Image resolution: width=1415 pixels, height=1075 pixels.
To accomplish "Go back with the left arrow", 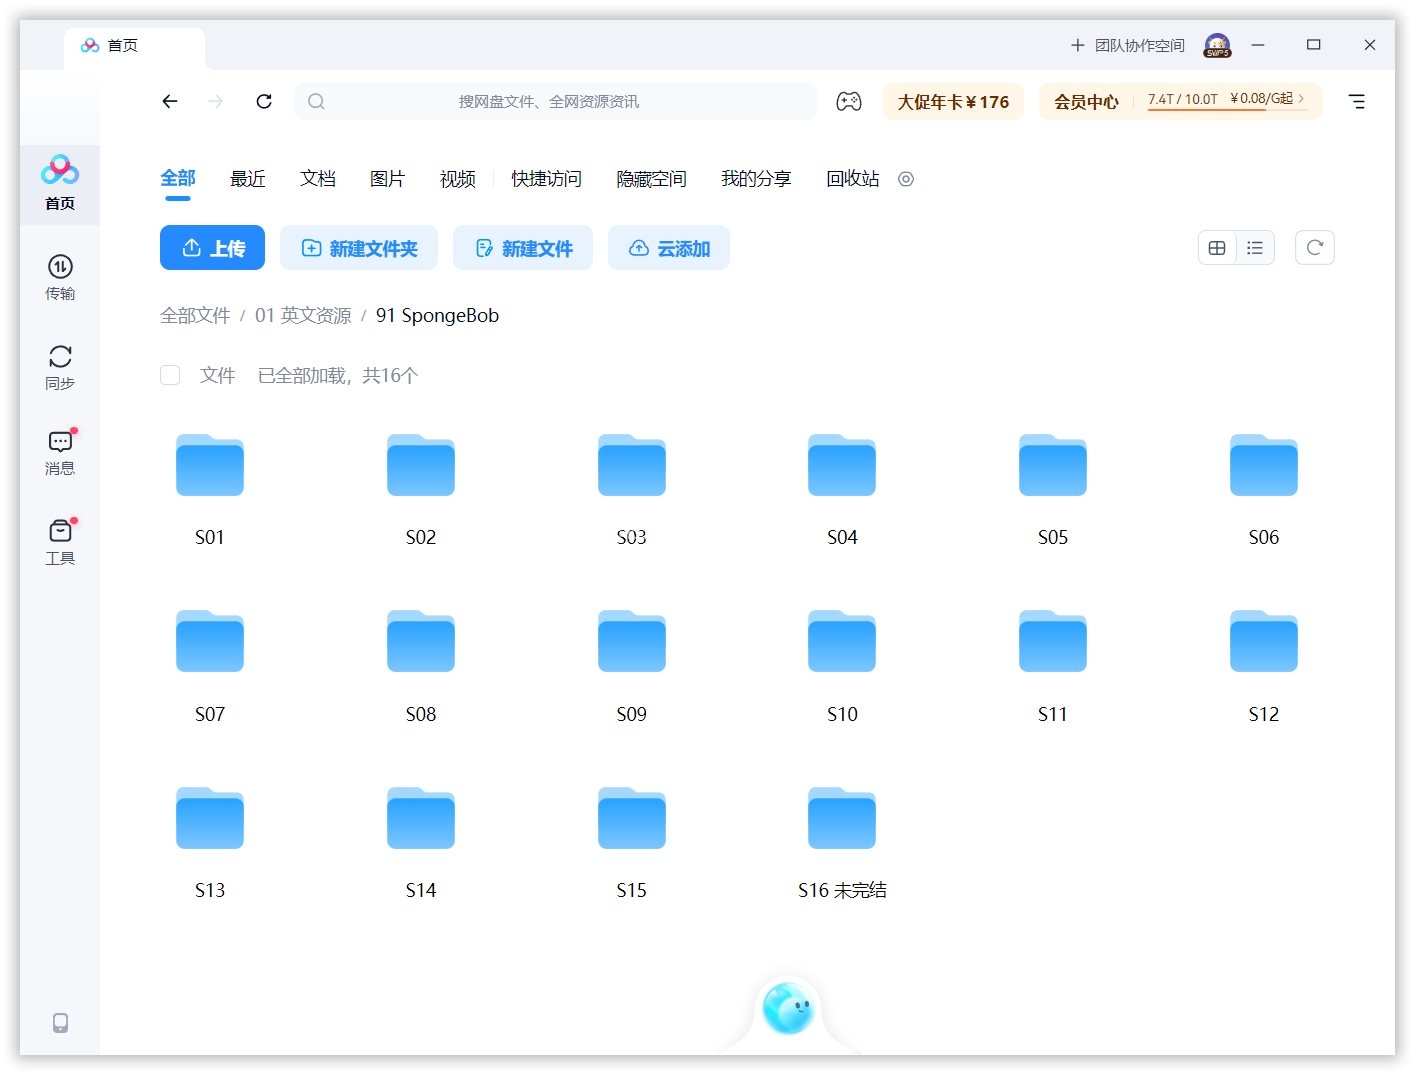I will [170, 101].
